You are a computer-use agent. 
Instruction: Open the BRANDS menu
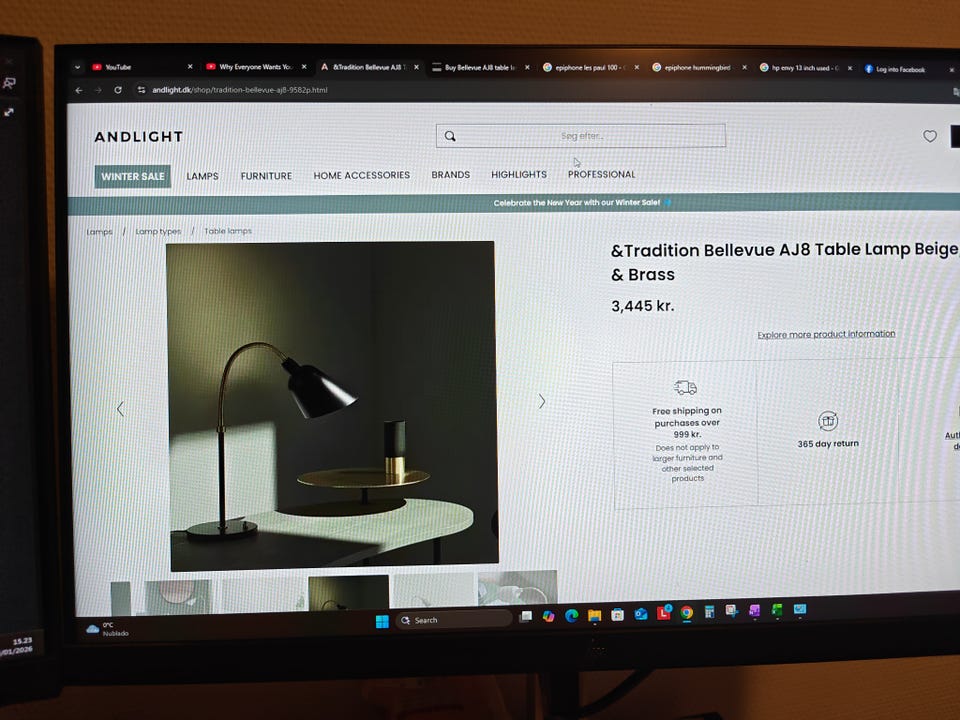pyautogui.click(x=451, y=174)
